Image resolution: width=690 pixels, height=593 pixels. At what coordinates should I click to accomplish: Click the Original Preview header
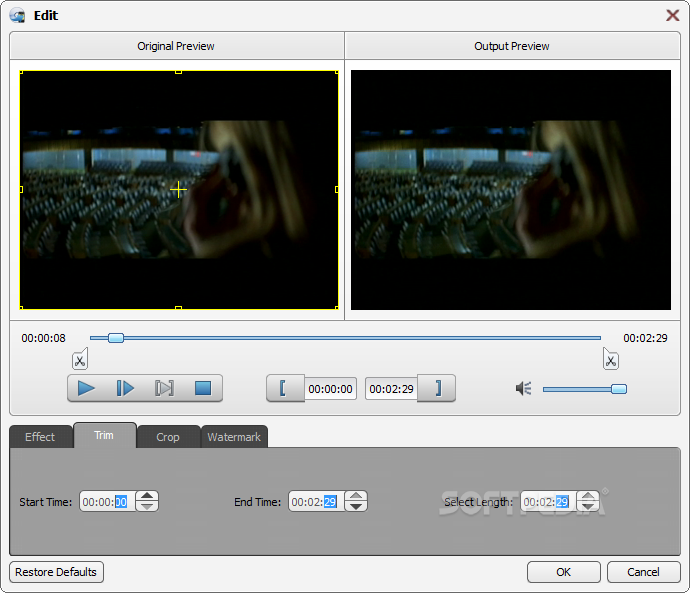[176, 46]
